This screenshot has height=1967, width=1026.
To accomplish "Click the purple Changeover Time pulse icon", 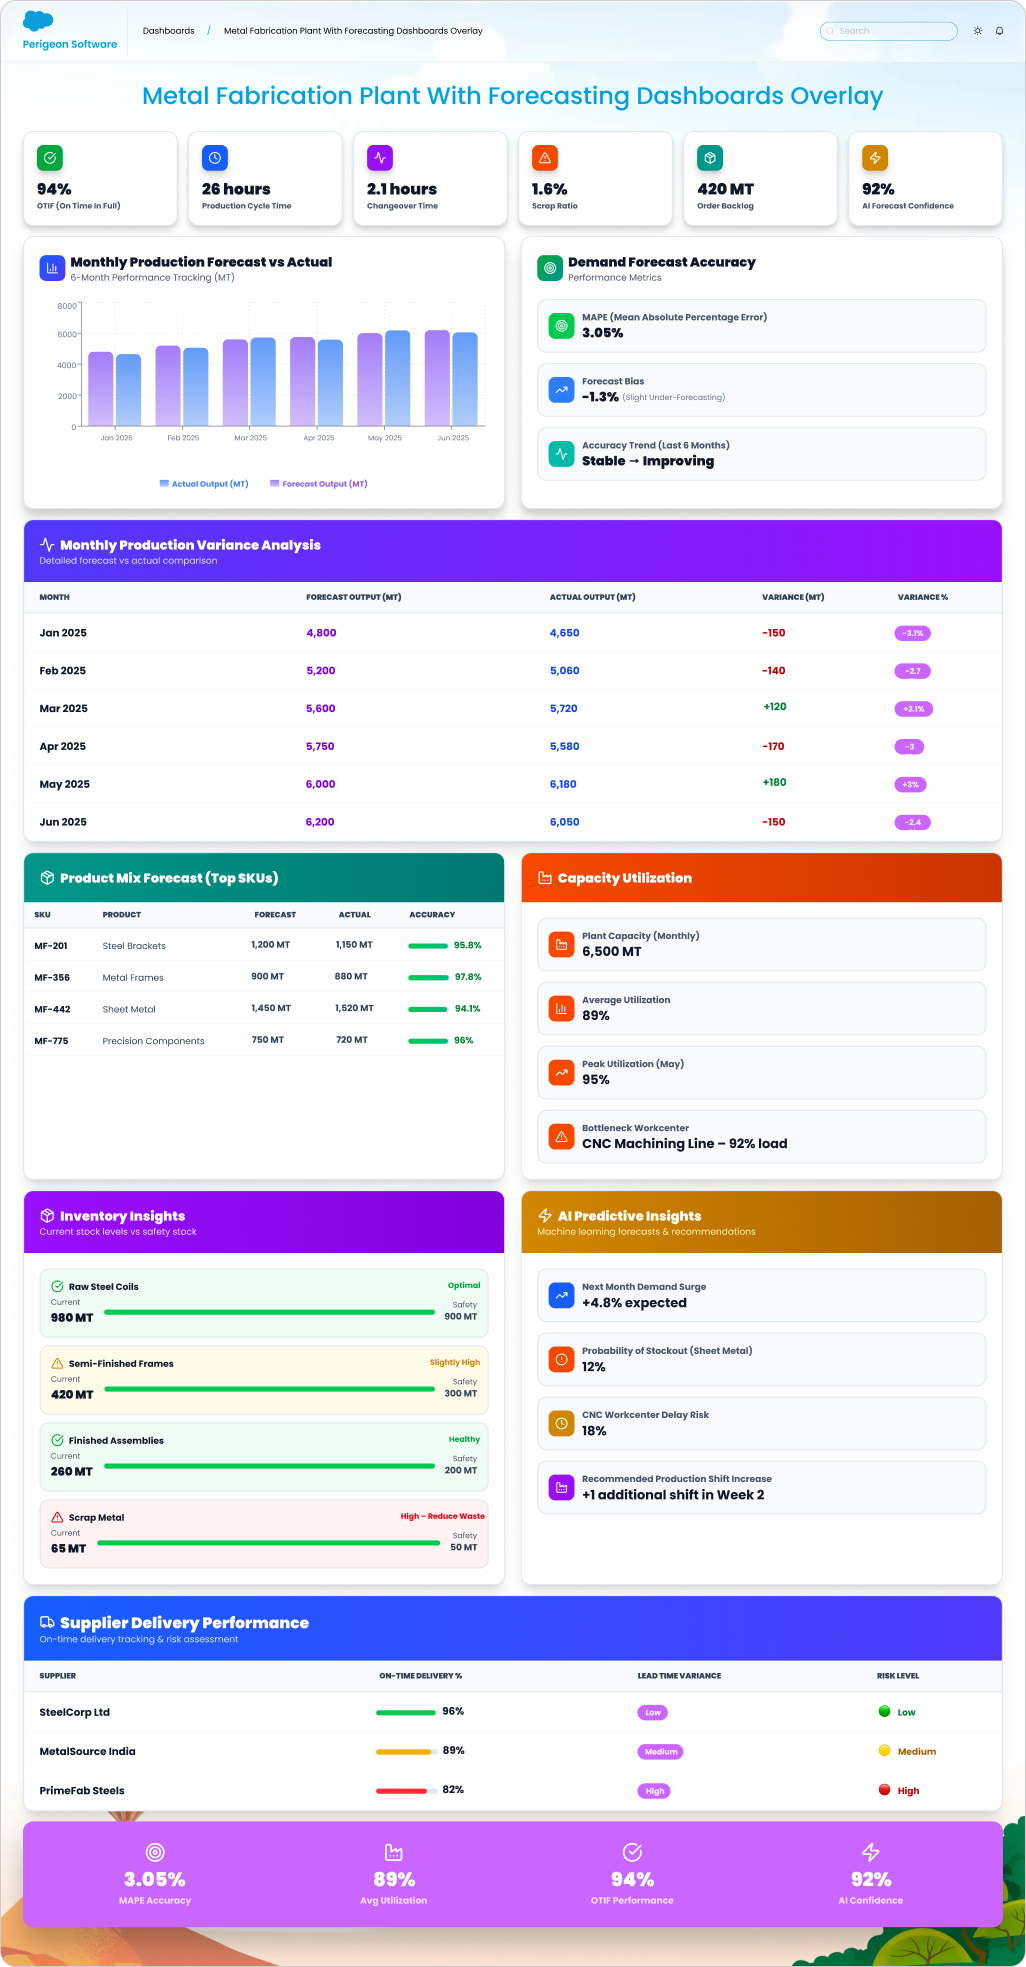I will (380, 158).
